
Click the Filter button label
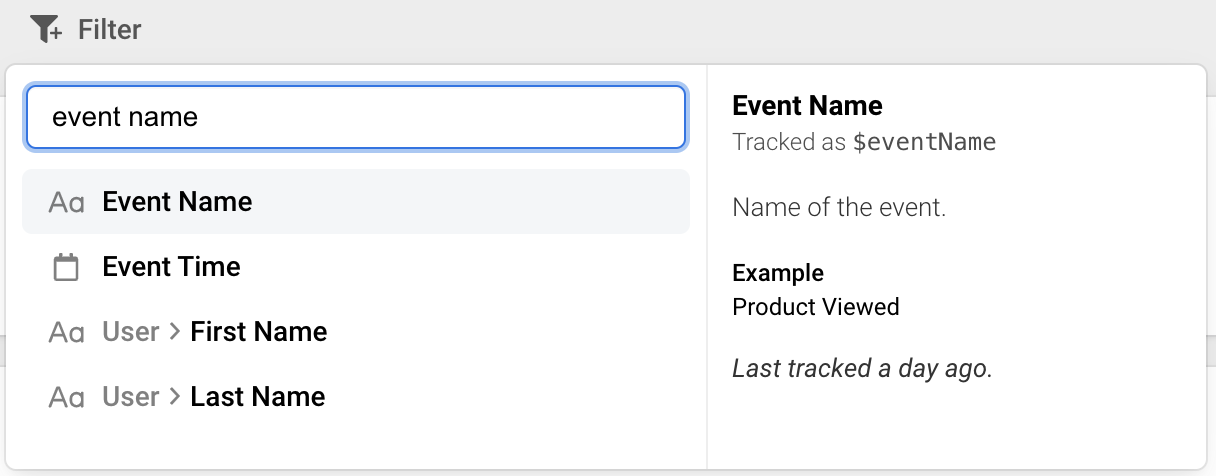(110, 30)
